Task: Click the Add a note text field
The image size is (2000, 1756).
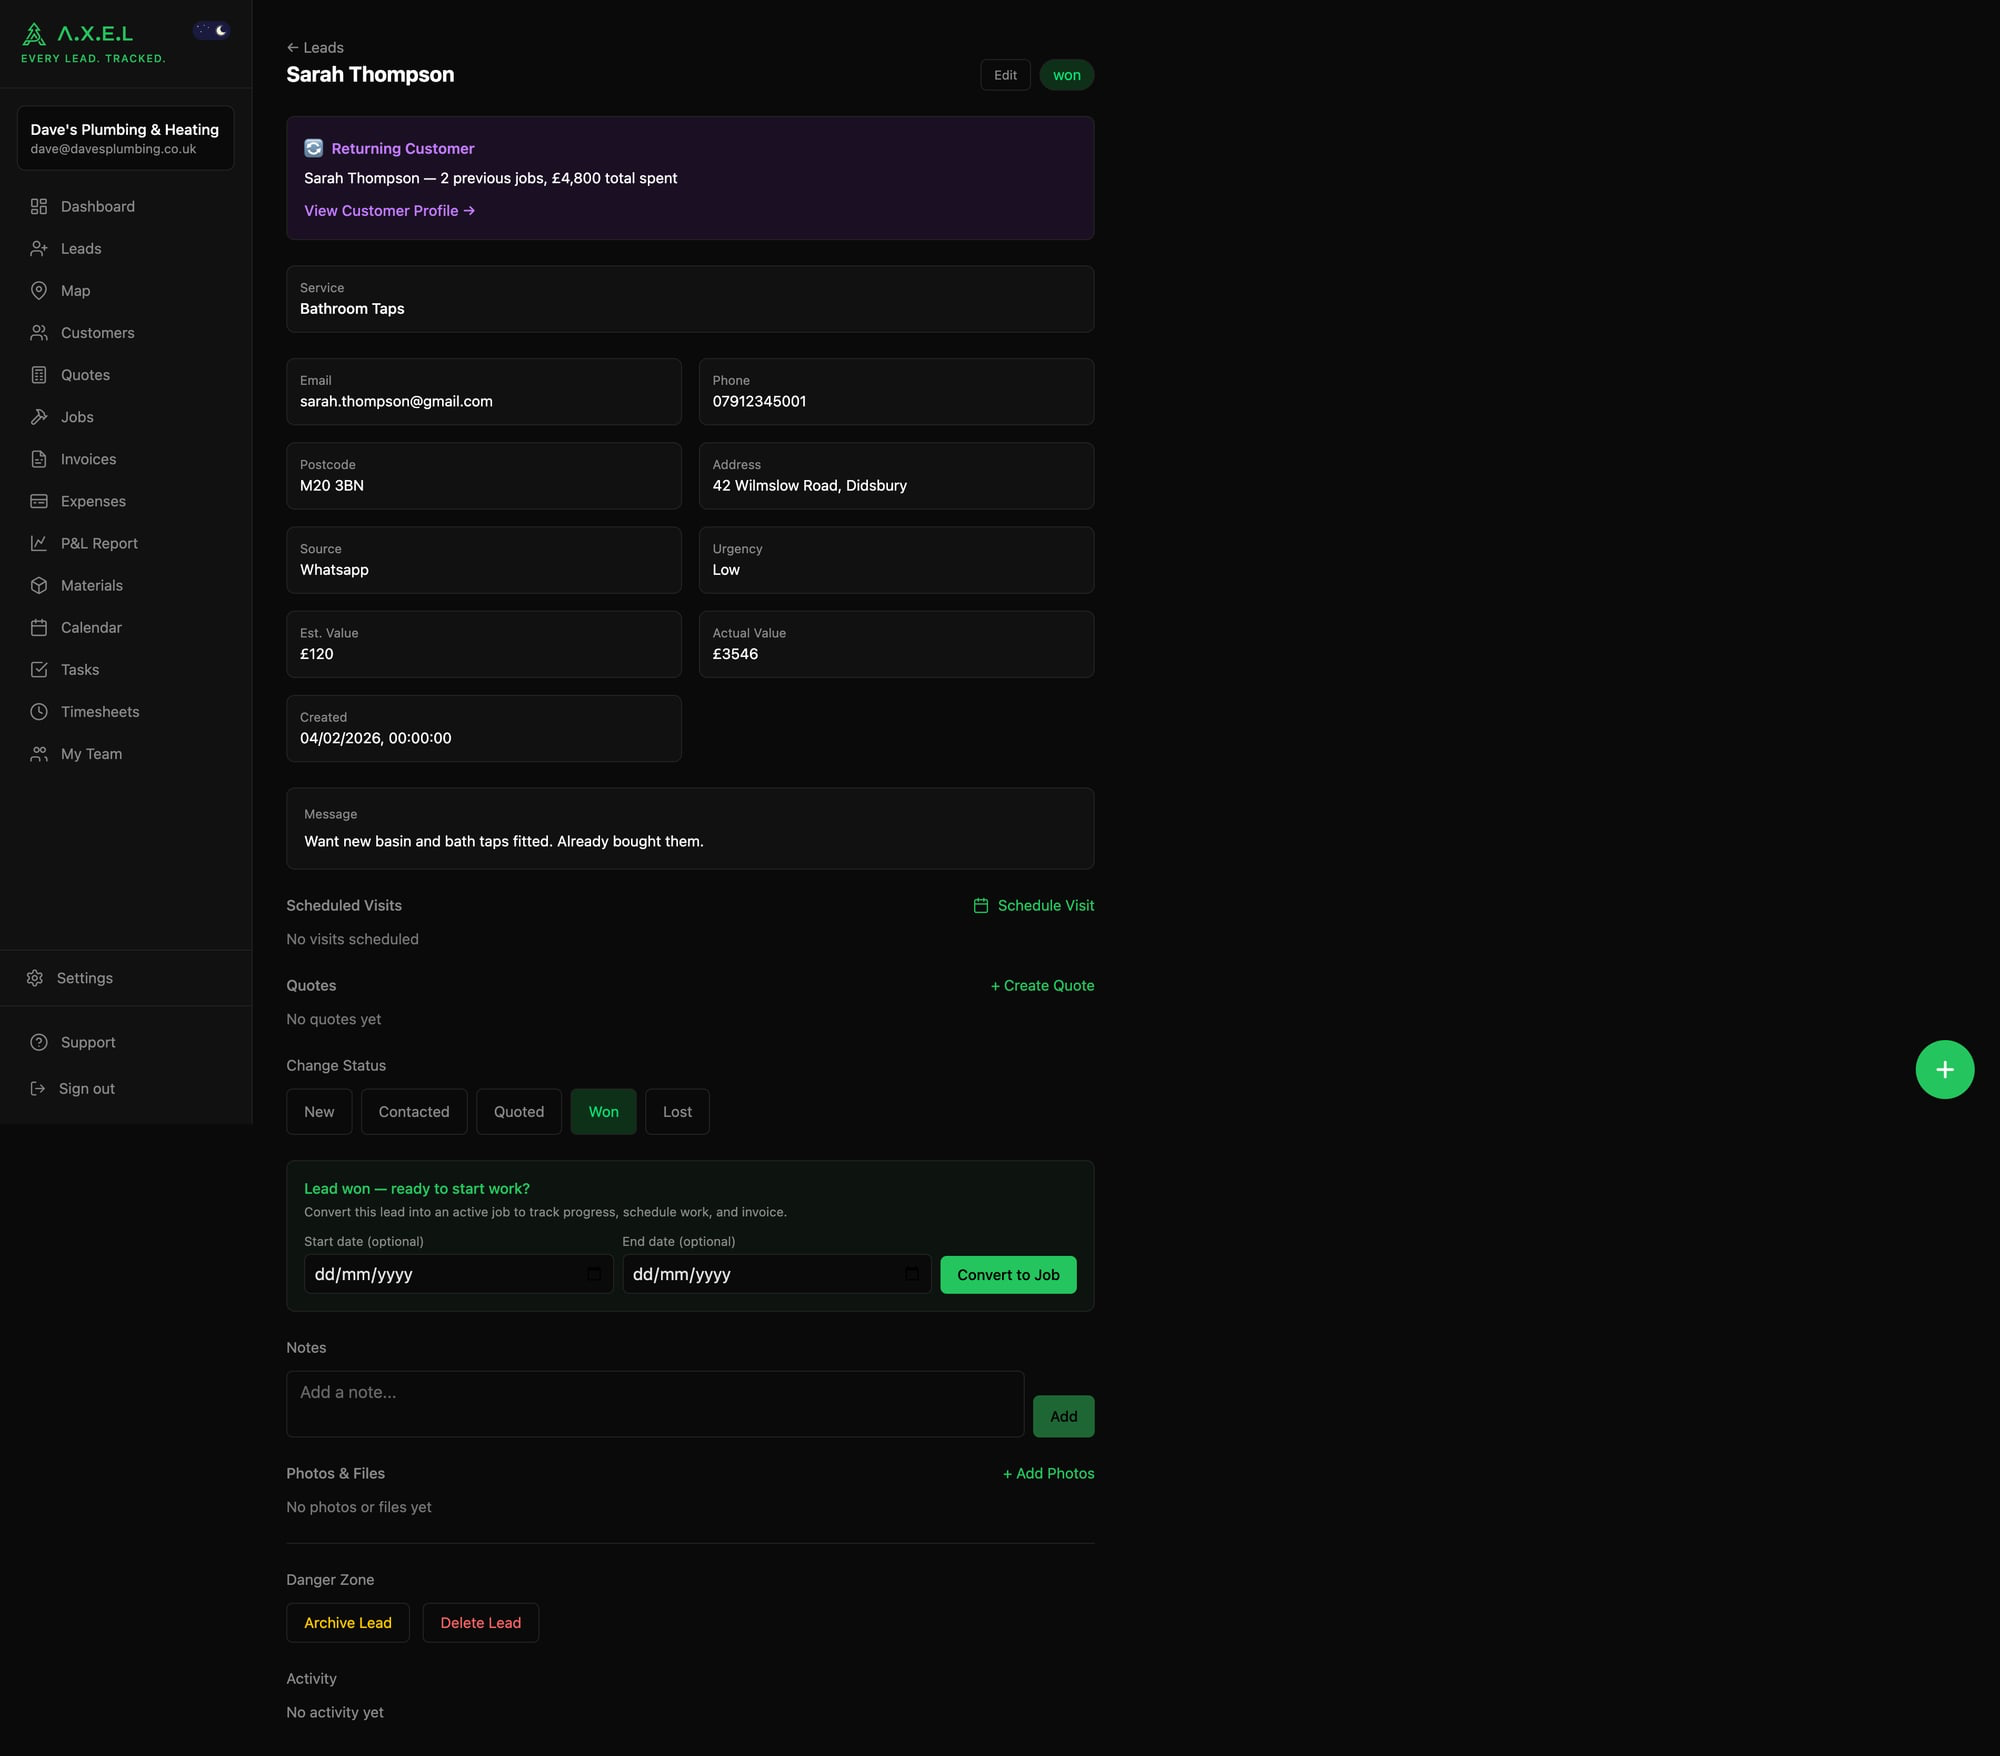Action: coord(654,1403)
